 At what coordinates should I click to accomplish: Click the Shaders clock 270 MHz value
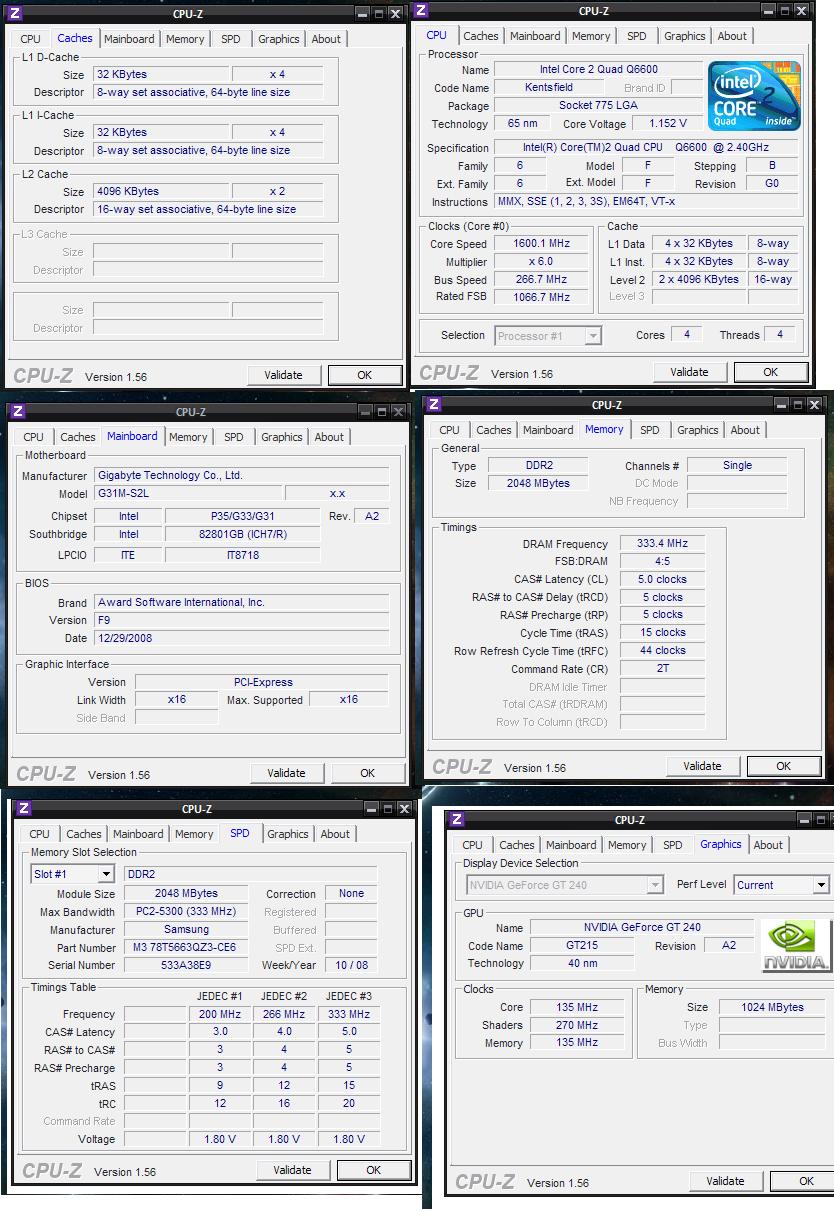click(578, 1025)
